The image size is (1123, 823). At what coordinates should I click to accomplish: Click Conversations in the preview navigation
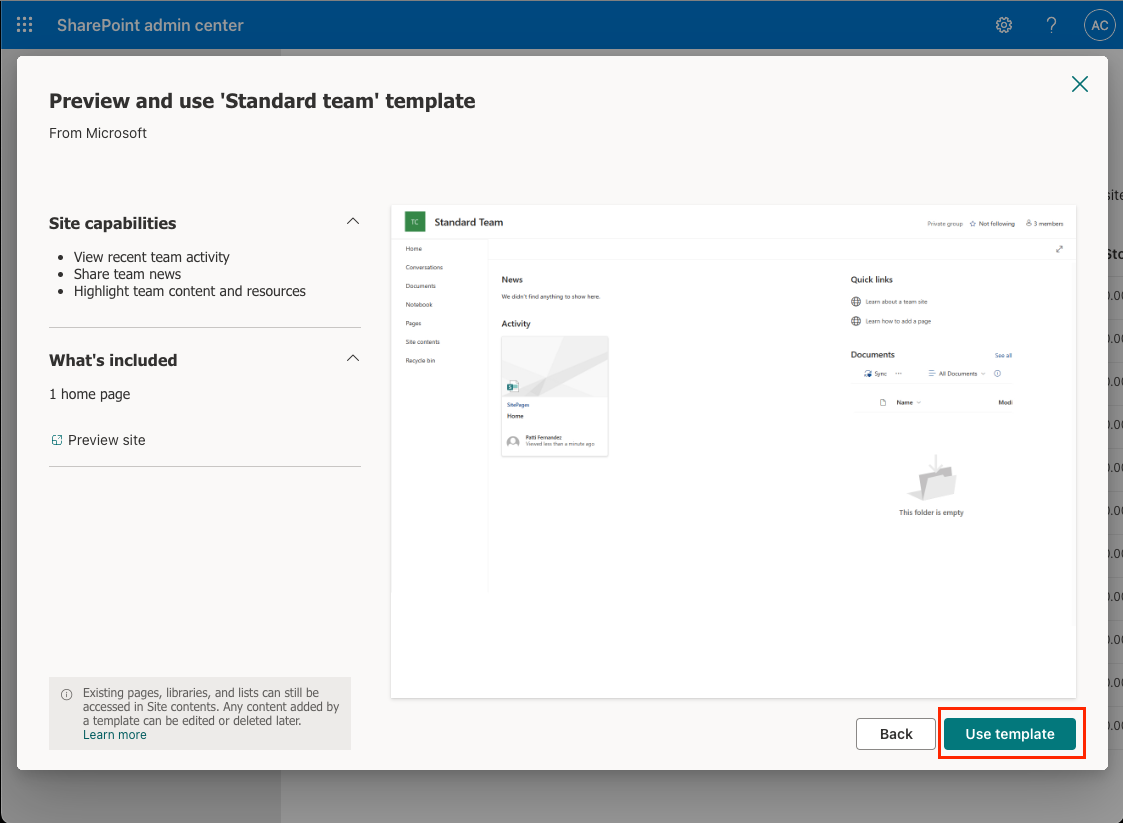pos(424,267)
